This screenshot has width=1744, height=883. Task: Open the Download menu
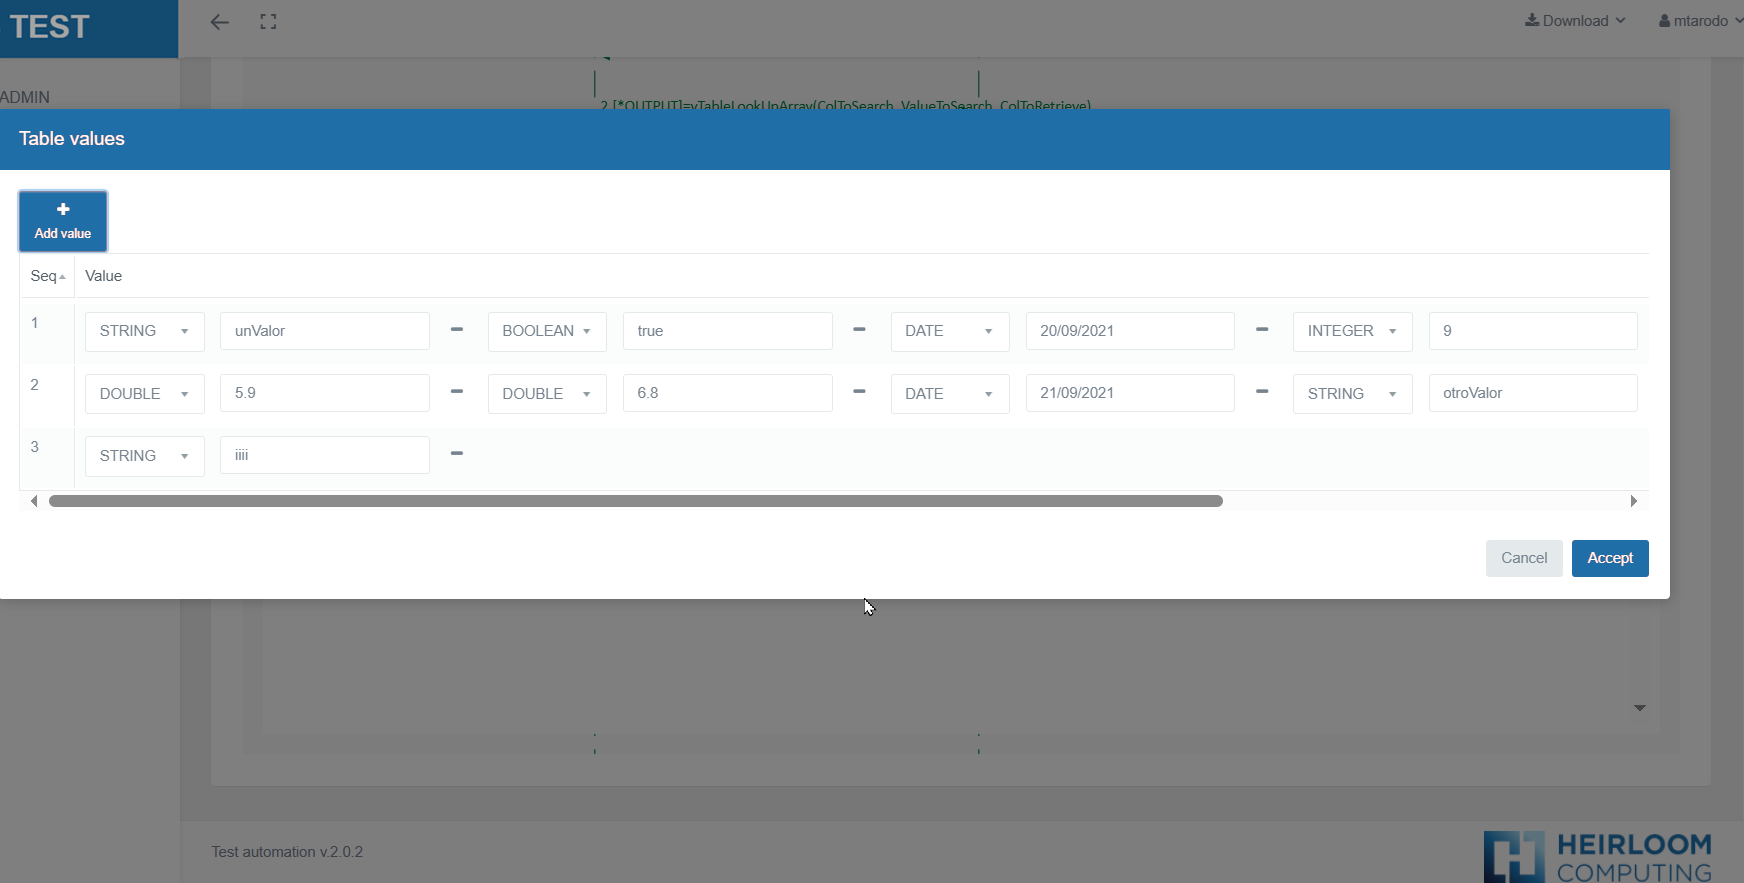pos(1575,21)
